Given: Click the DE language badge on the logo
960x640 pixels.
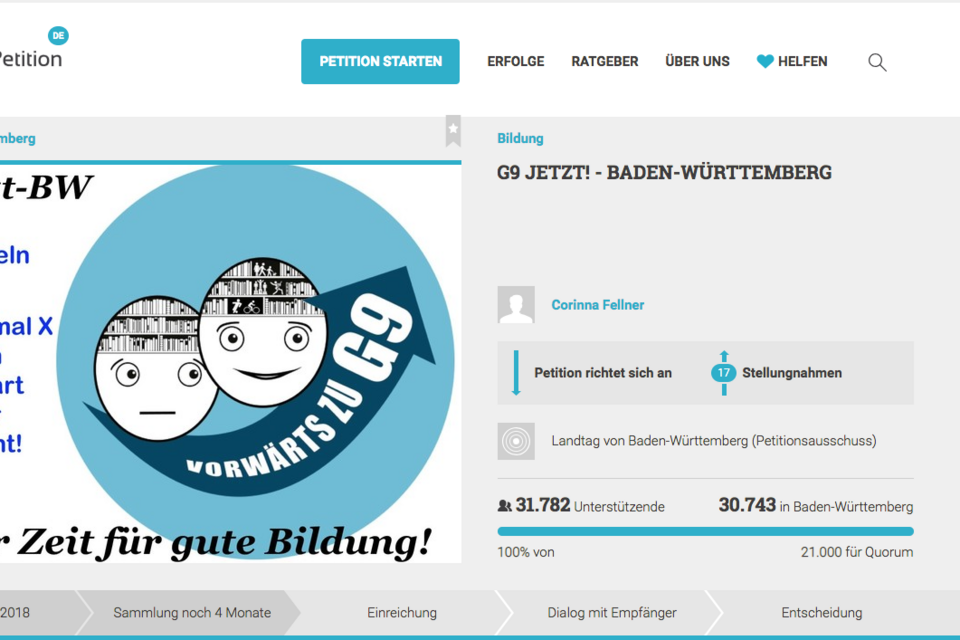Looking at the screenshot, I should click(58, 36).
